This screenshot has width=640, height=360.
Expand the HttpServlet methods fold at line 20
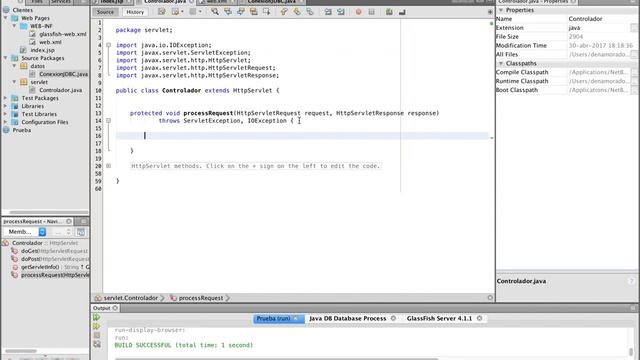coord(109,166)
